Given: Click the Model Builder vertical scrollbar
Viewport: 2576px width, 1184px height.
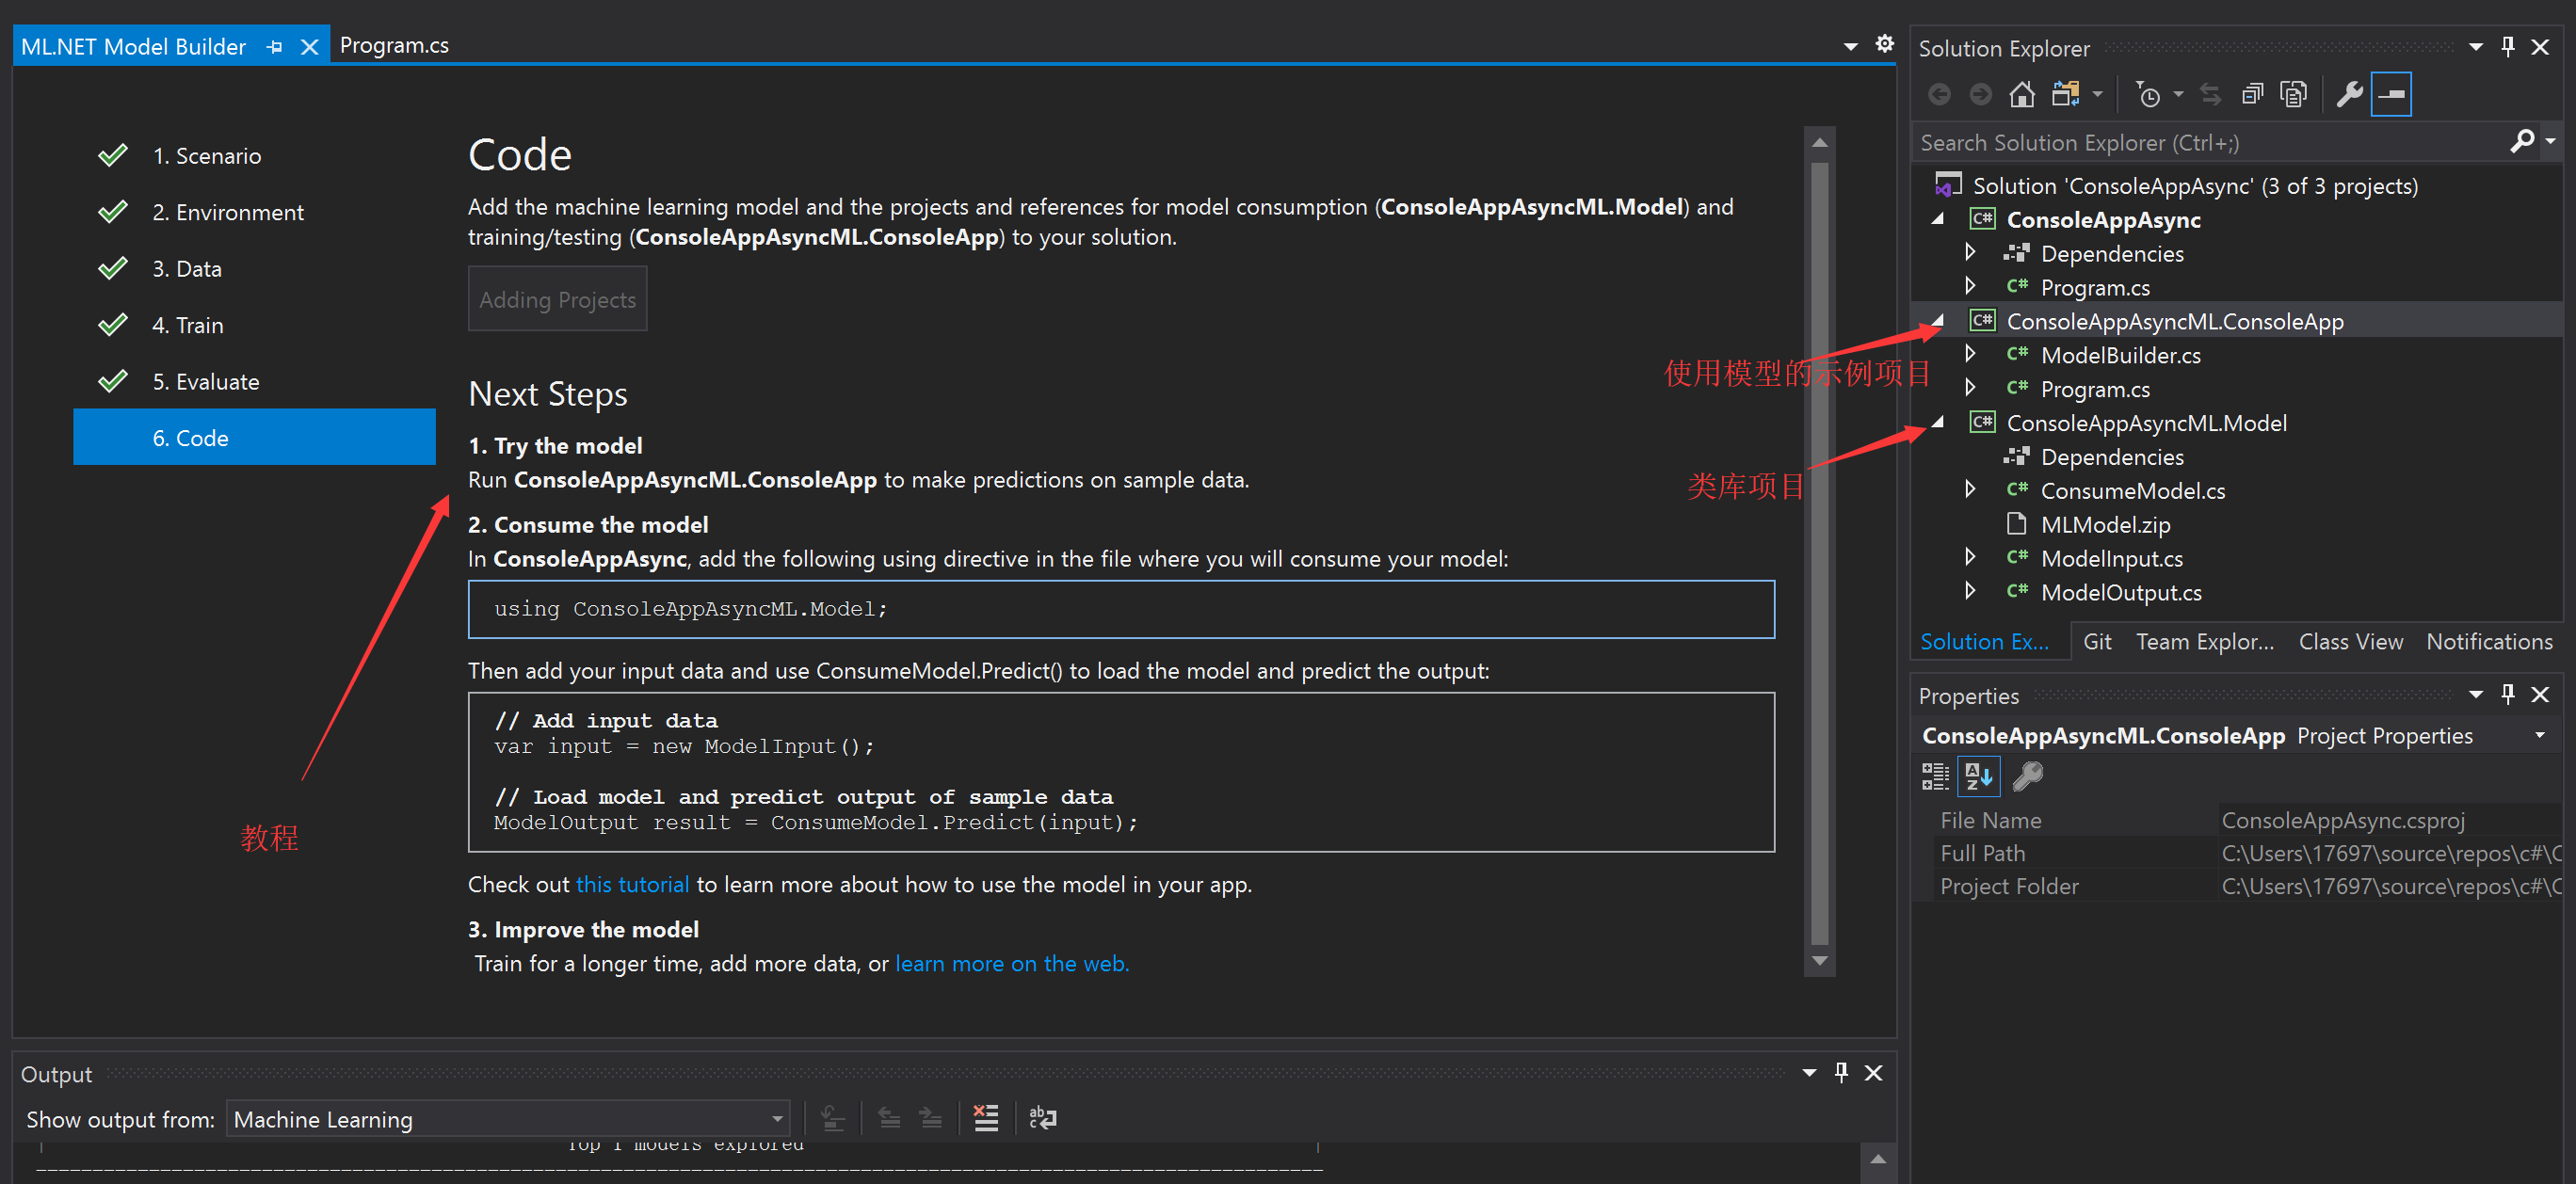Looking at the screenshot, I should [x=1819, y=550].
